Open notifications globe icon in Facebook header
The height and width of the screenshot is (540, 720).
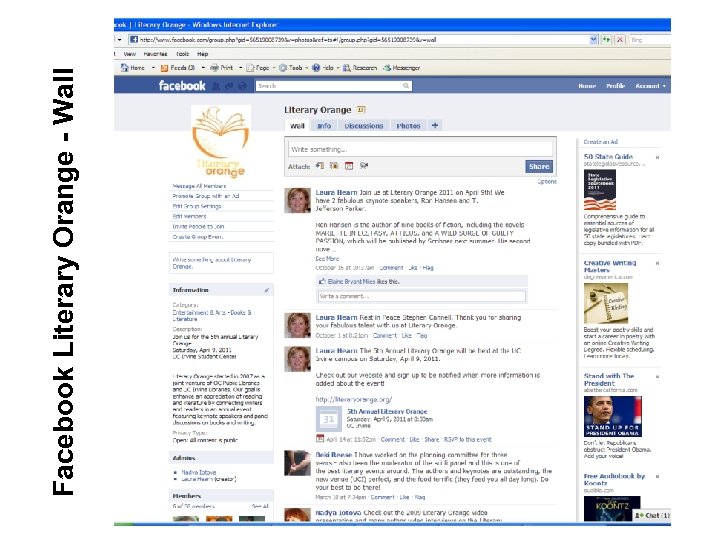[x=242, y=86]
